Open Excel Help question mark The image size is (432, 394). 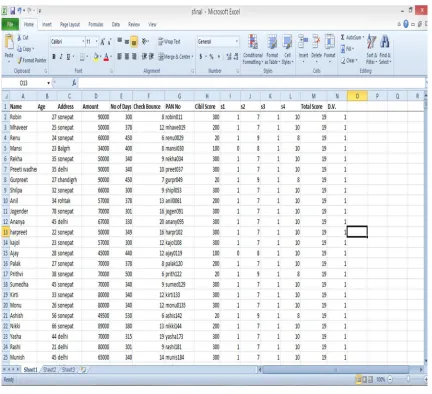406,24
